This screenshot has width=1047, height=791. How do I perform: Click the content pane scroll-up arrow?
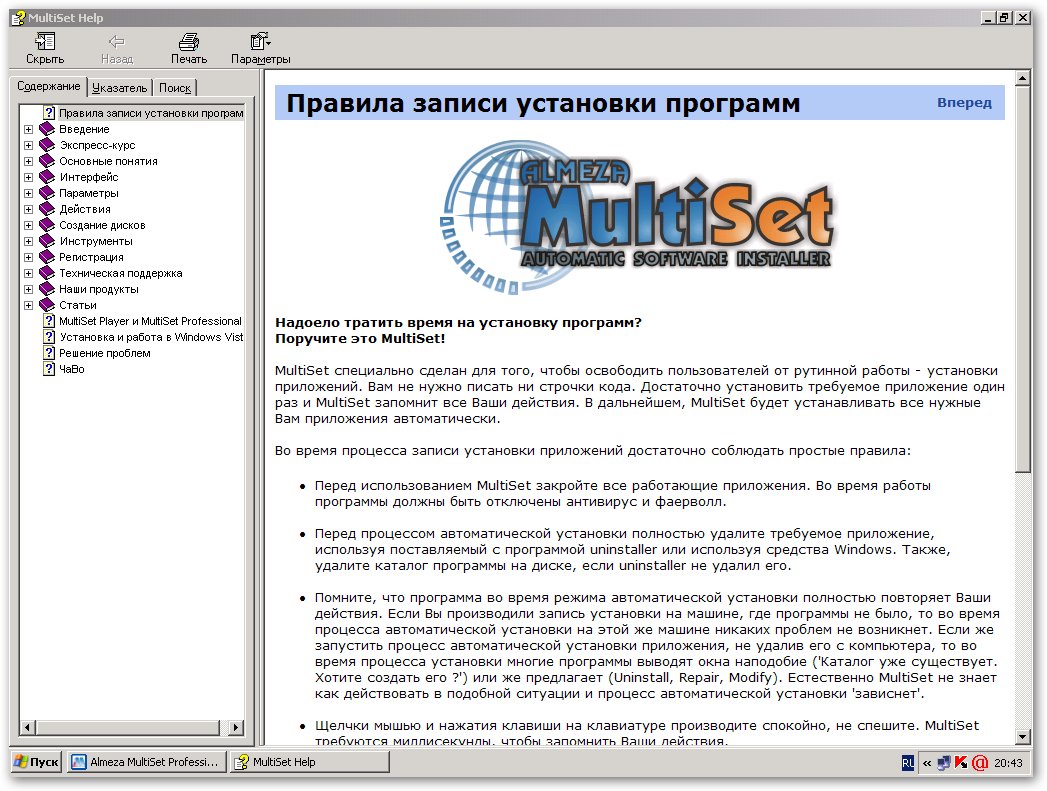(1022, 79)
